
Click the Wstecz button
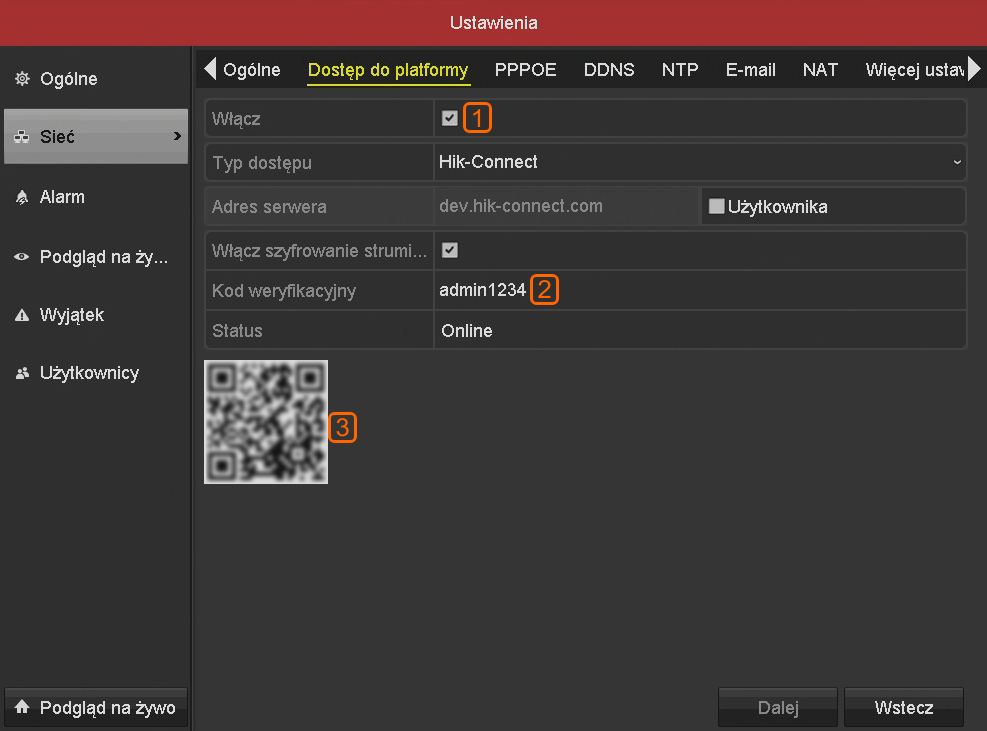tap(903, 708)
